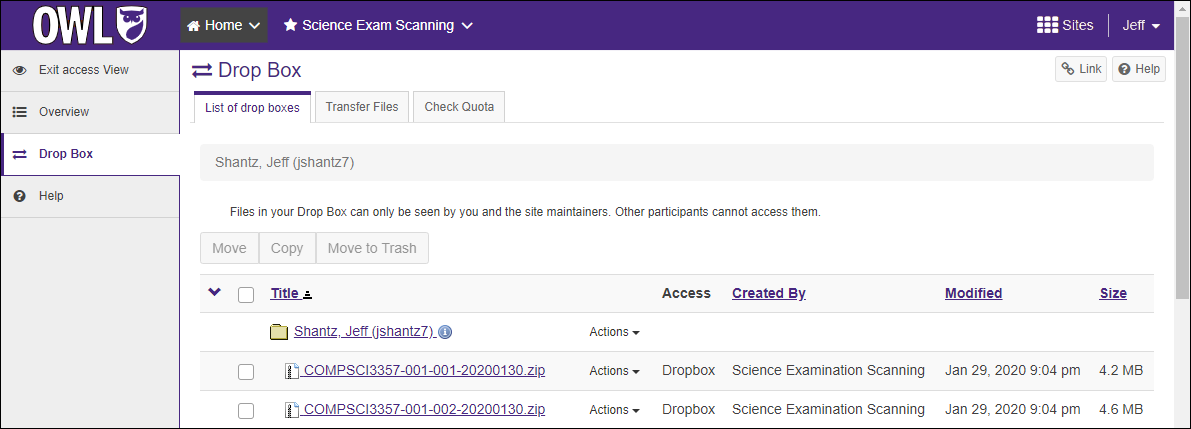Open the Sites grid menu

tap(1065, 25)
